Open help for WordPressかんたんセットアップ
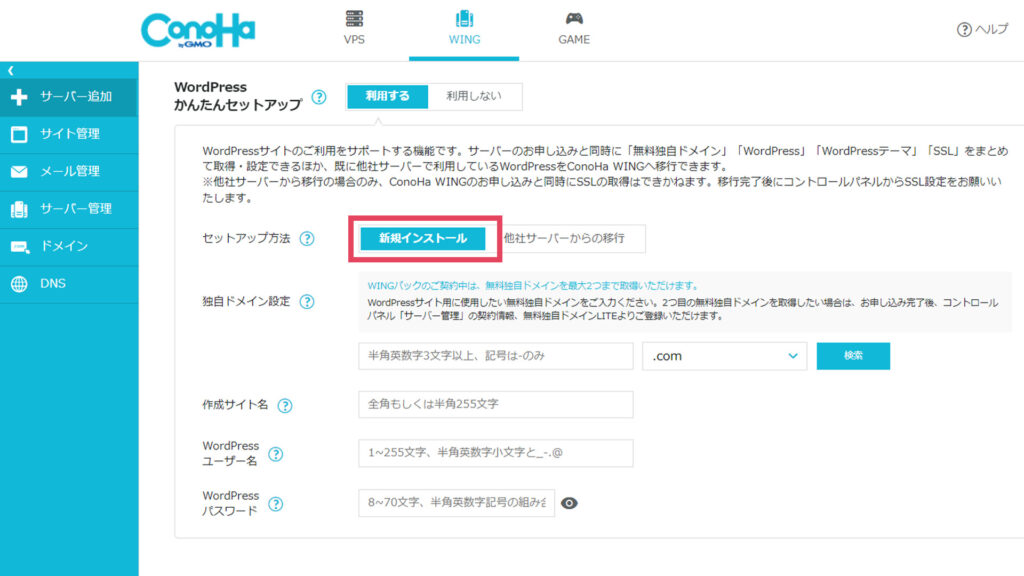Image resolution: width=1024 pixels, height=576 pixels. (319, 97)
